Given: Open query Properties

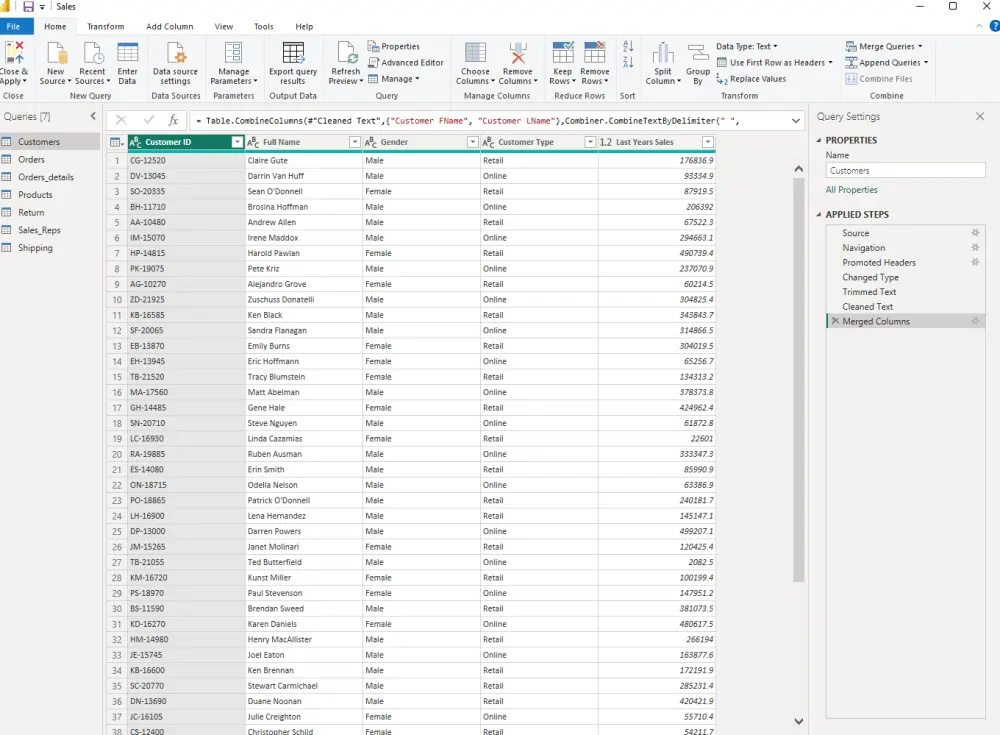Looking at the screenshot, I should click(393, 46).
